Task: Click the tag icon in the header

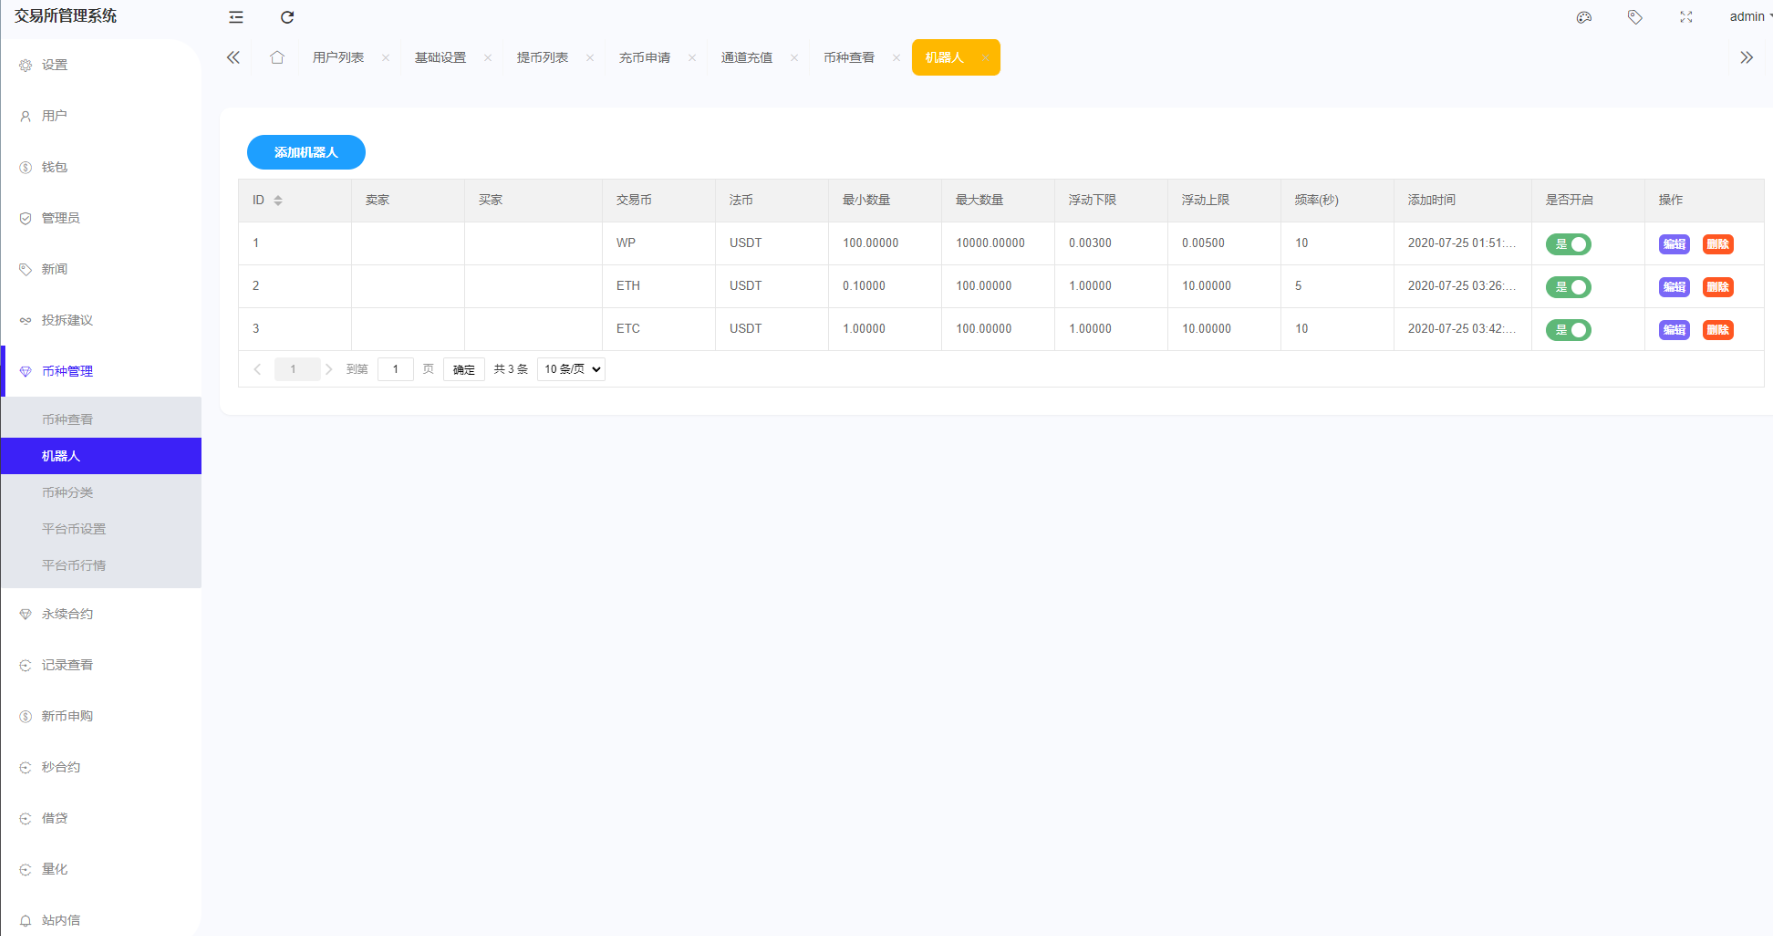Action: click(x=1635, y=17)
